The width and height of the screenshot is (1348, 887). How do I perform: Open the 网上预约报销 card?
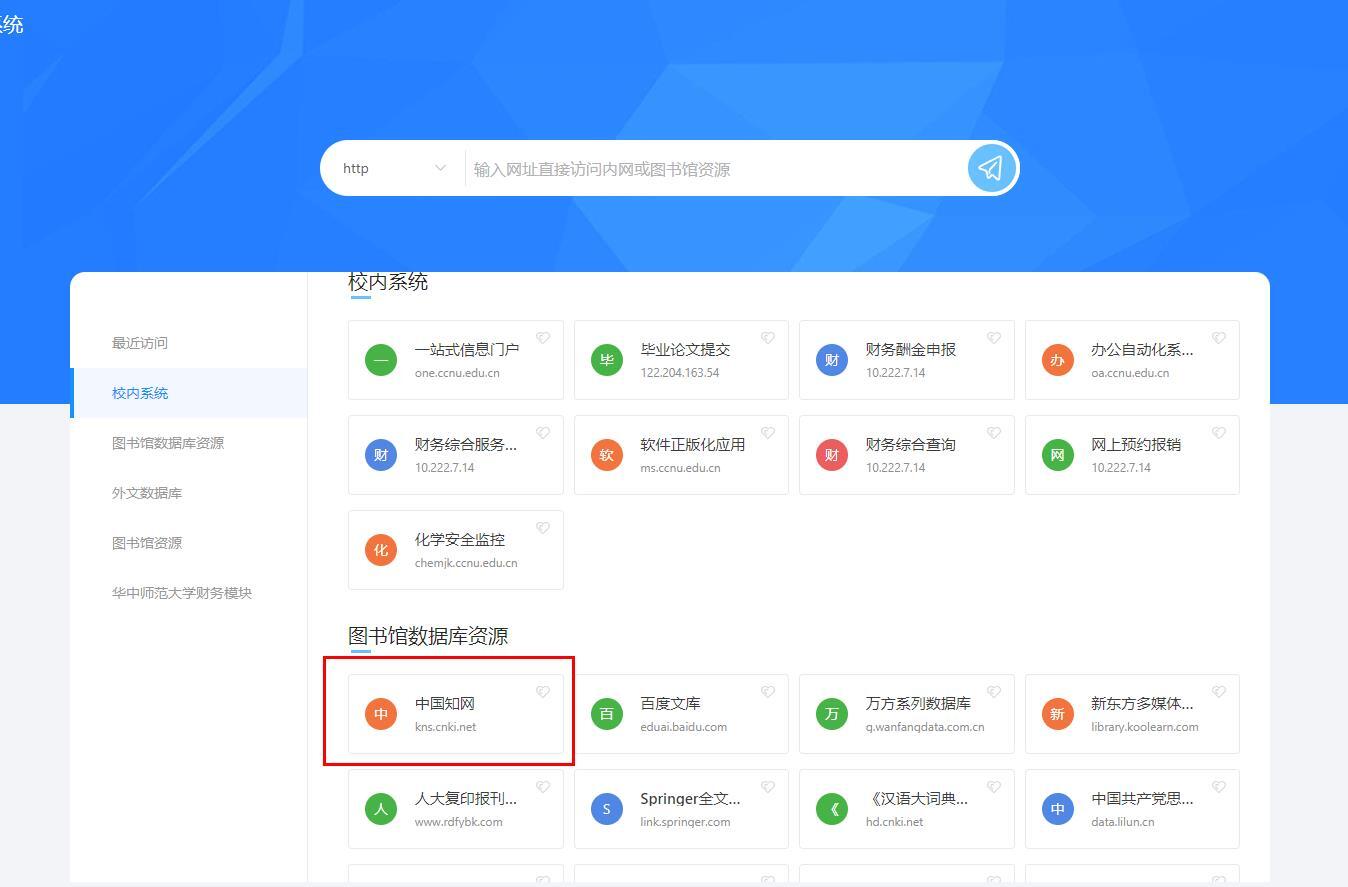(1135, 445)
